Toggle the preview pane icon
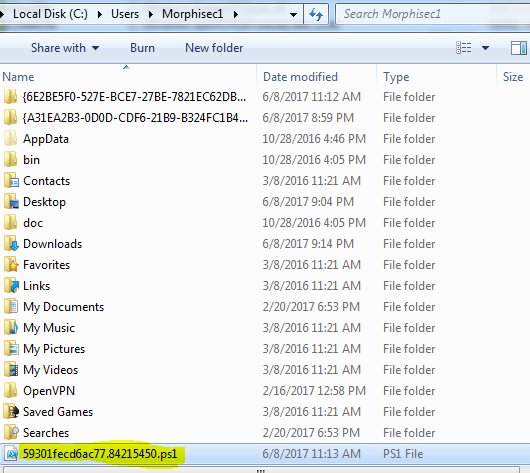 tap(519, 48)
